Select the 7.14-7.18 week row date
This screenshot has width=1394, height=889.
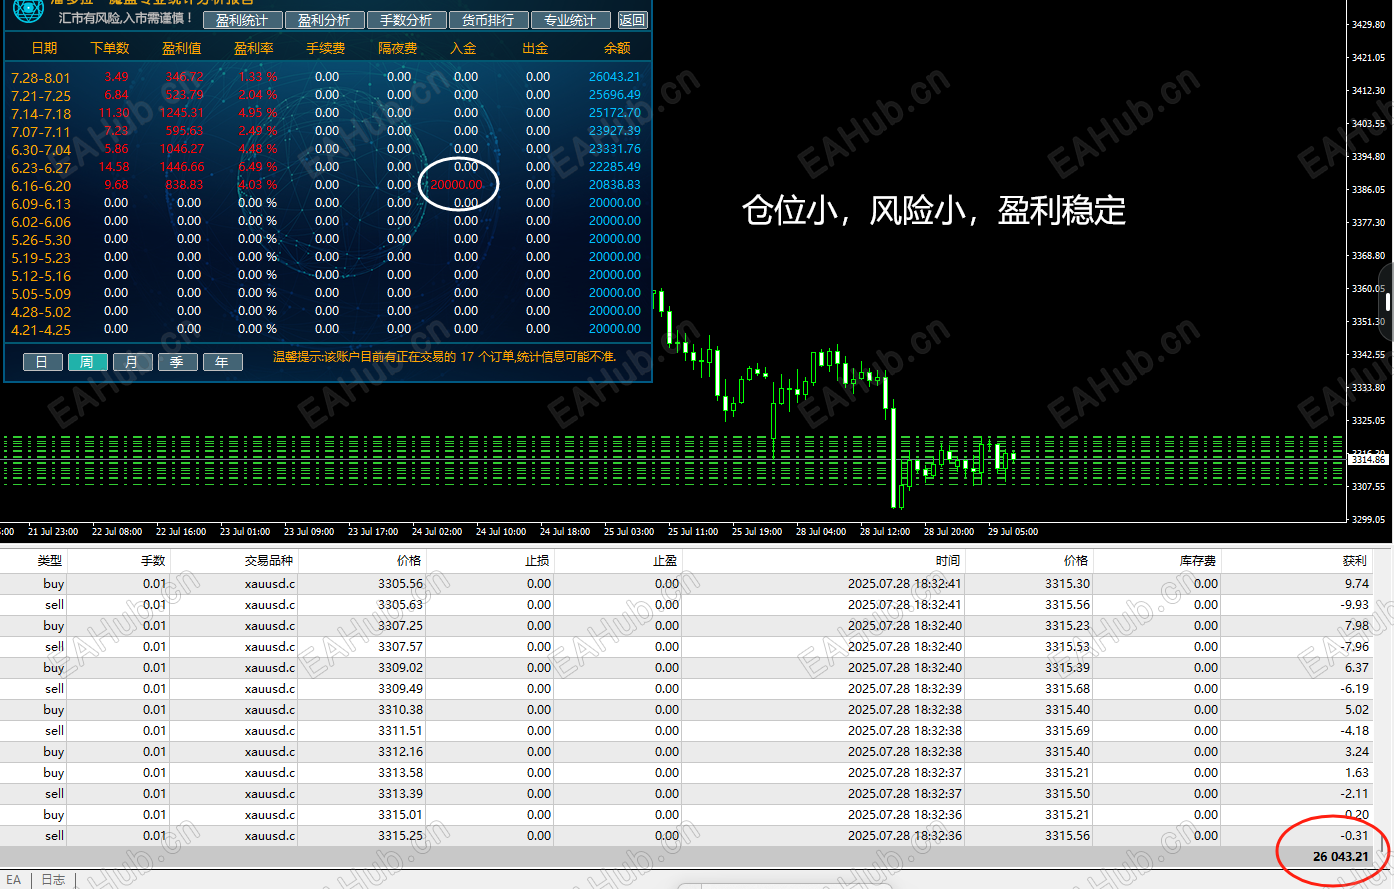(41, 114)
